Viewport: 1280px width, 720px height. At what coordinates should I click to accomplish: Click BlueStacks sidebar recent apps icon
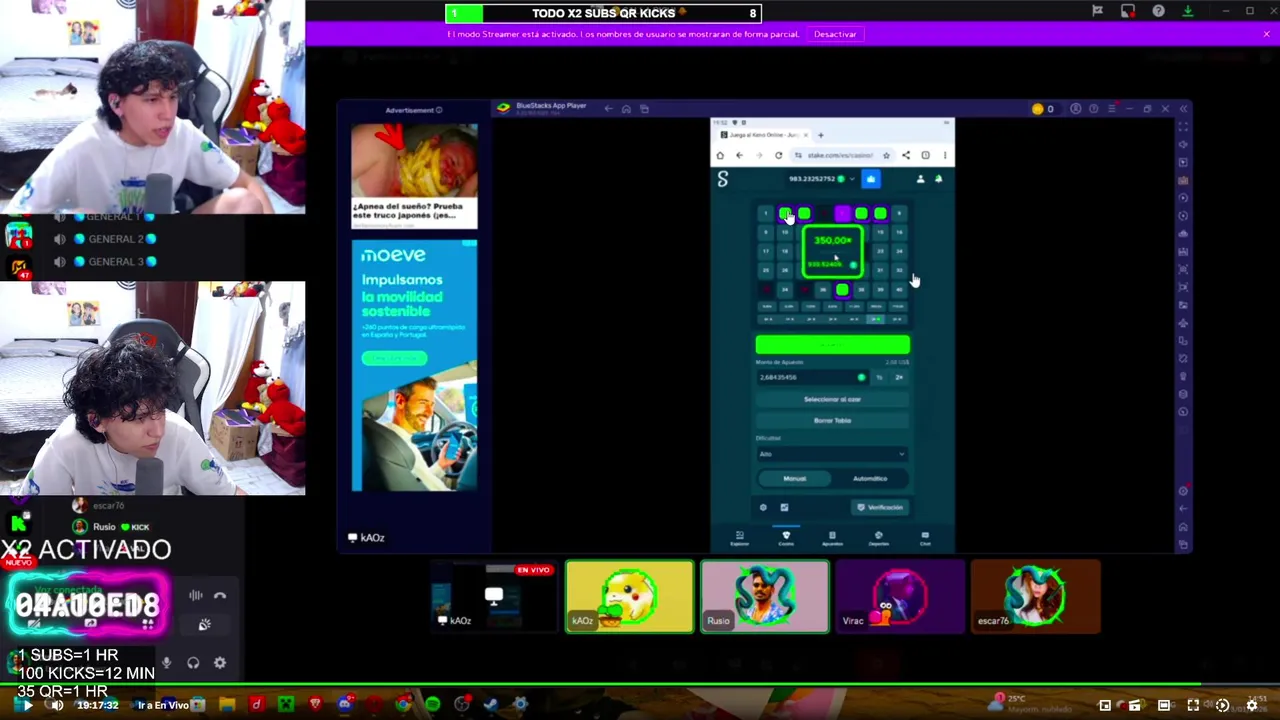1183,545
